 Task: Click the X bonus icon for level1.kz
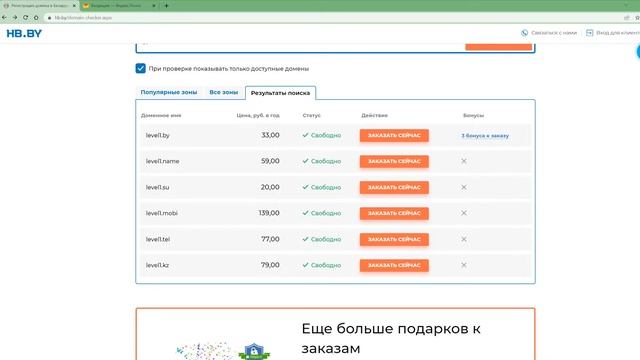[464, 265]
